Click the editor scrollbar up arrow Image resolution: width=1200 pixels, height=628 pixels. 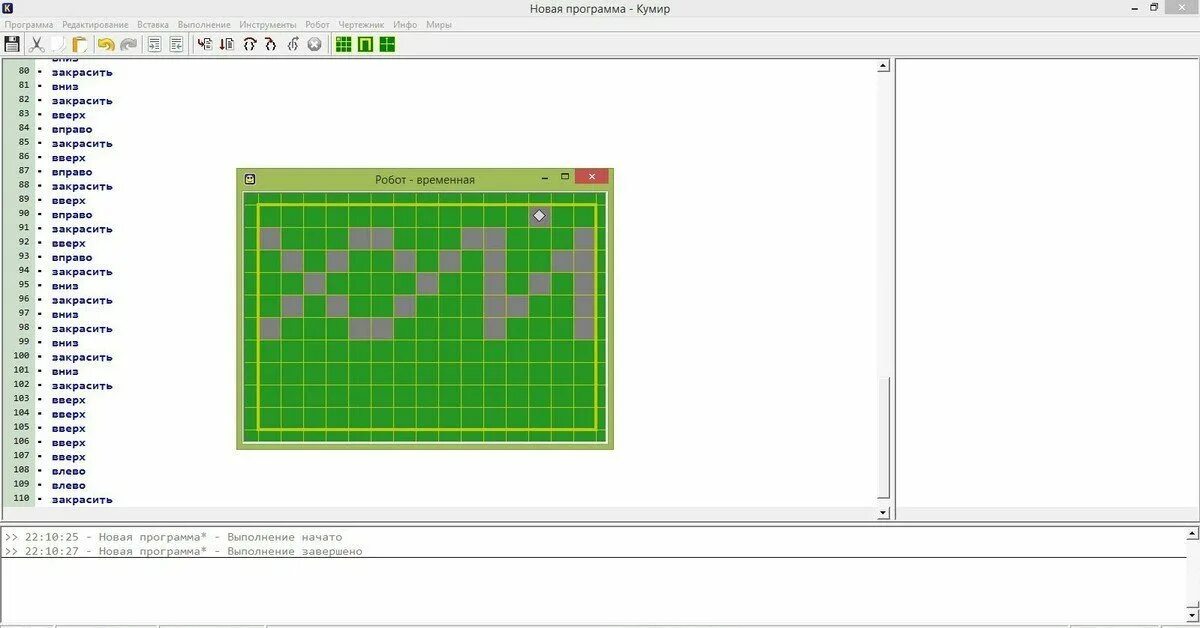click(883, 67)
